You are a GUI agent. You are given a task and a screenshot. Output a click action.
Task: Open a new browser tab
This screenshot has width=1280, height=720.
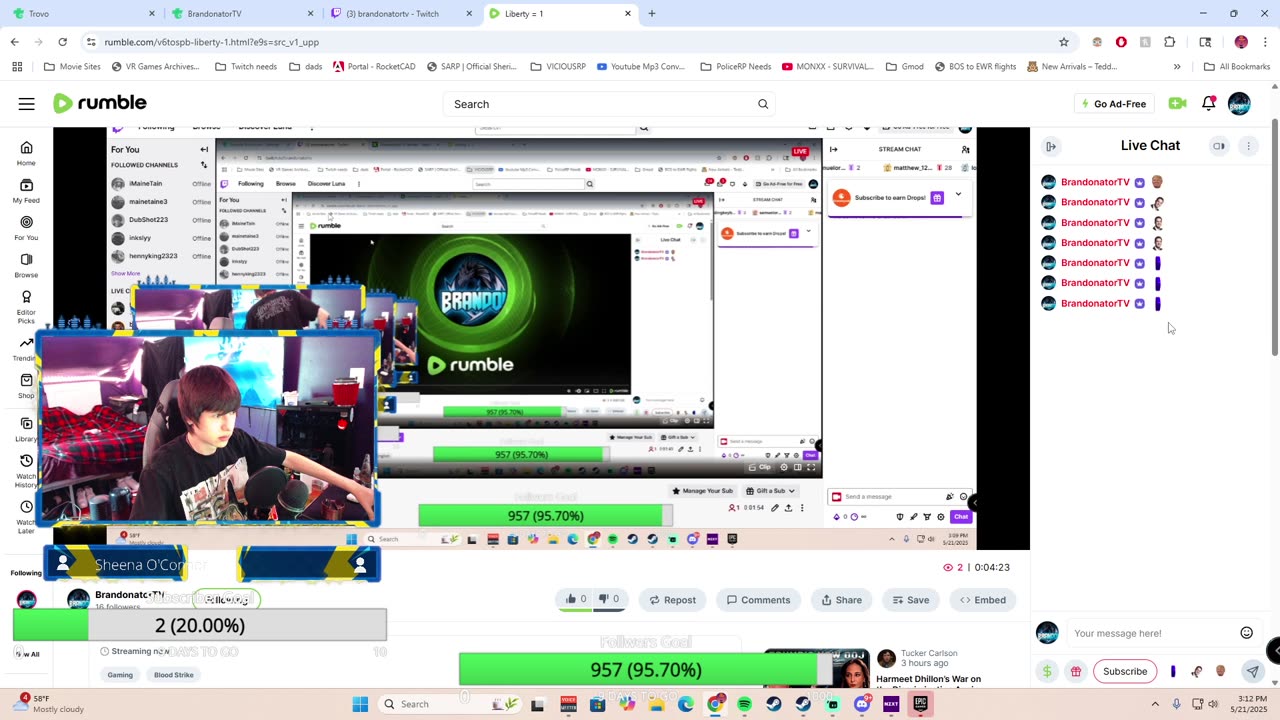pyautogui.click(x=652, y=14)
